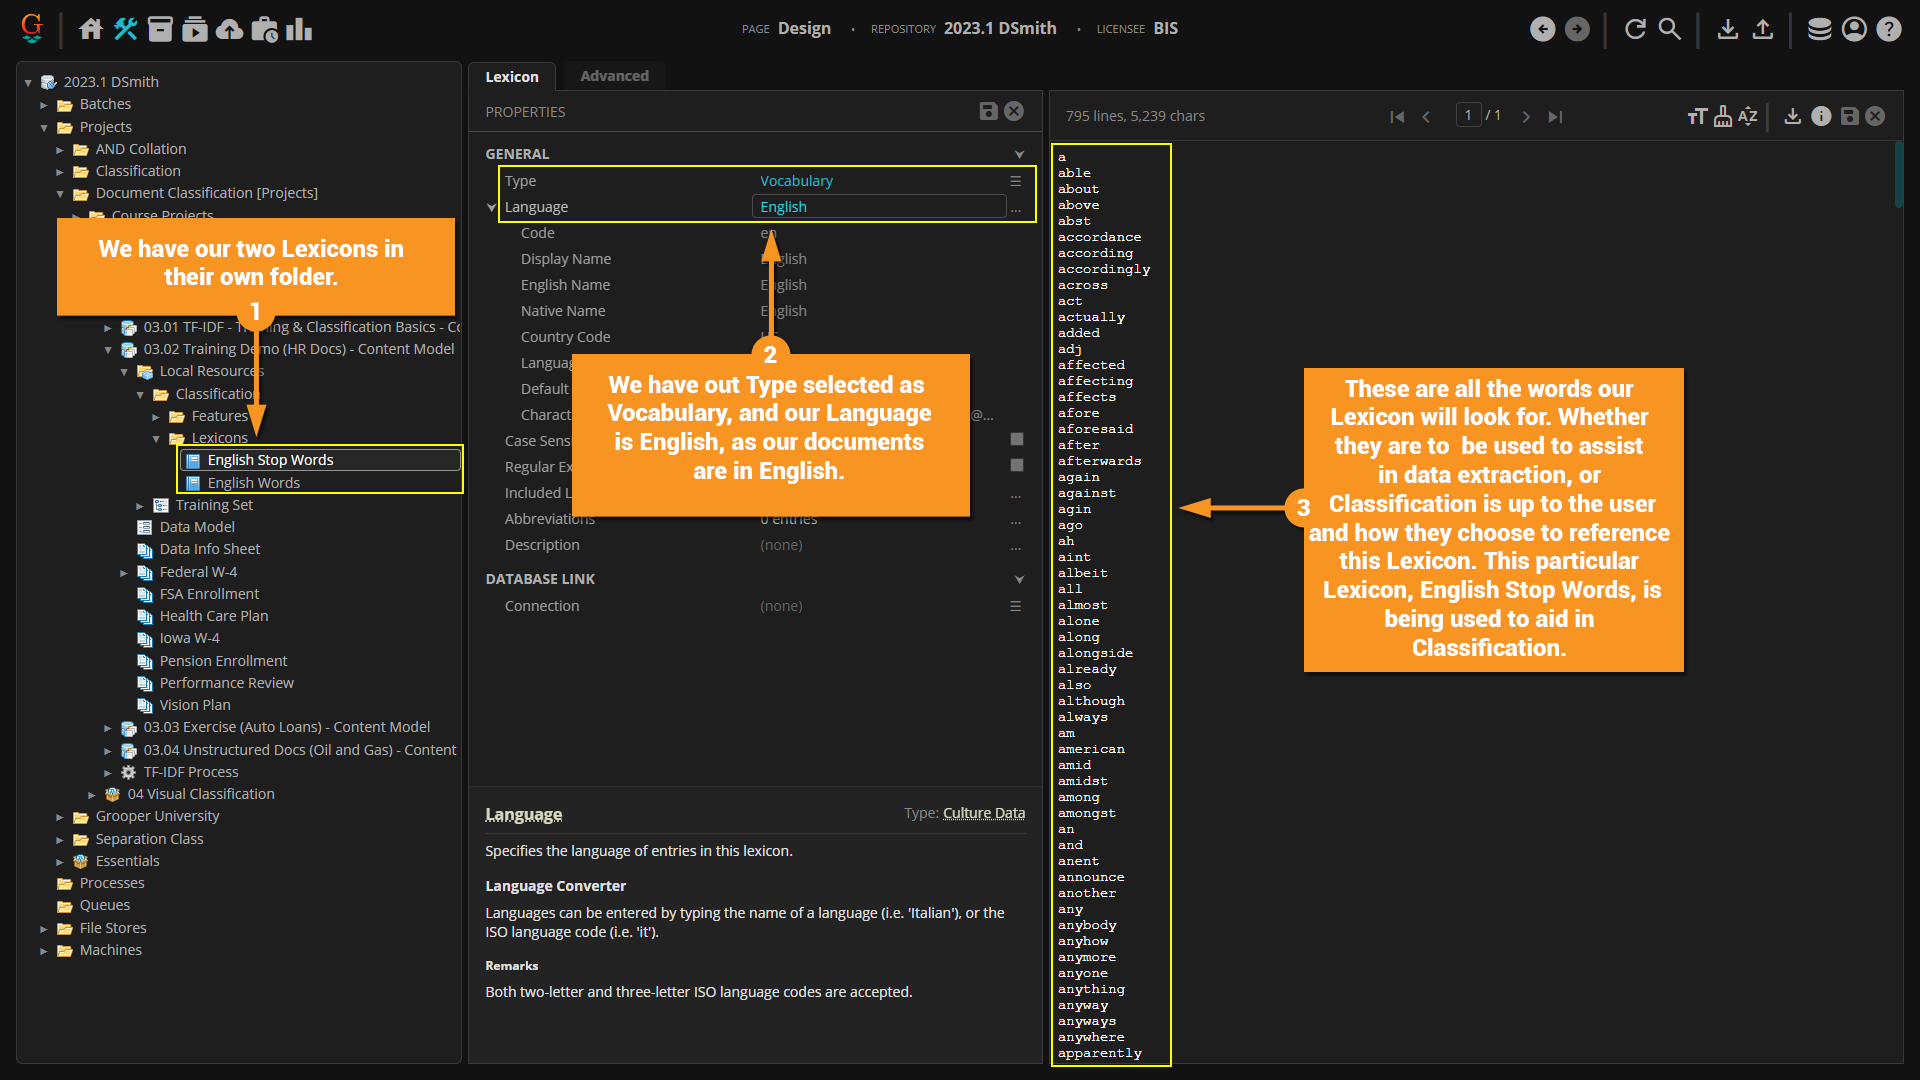
Task: Toggle the Regular Expression checkbox
Action: [1016, 465]
